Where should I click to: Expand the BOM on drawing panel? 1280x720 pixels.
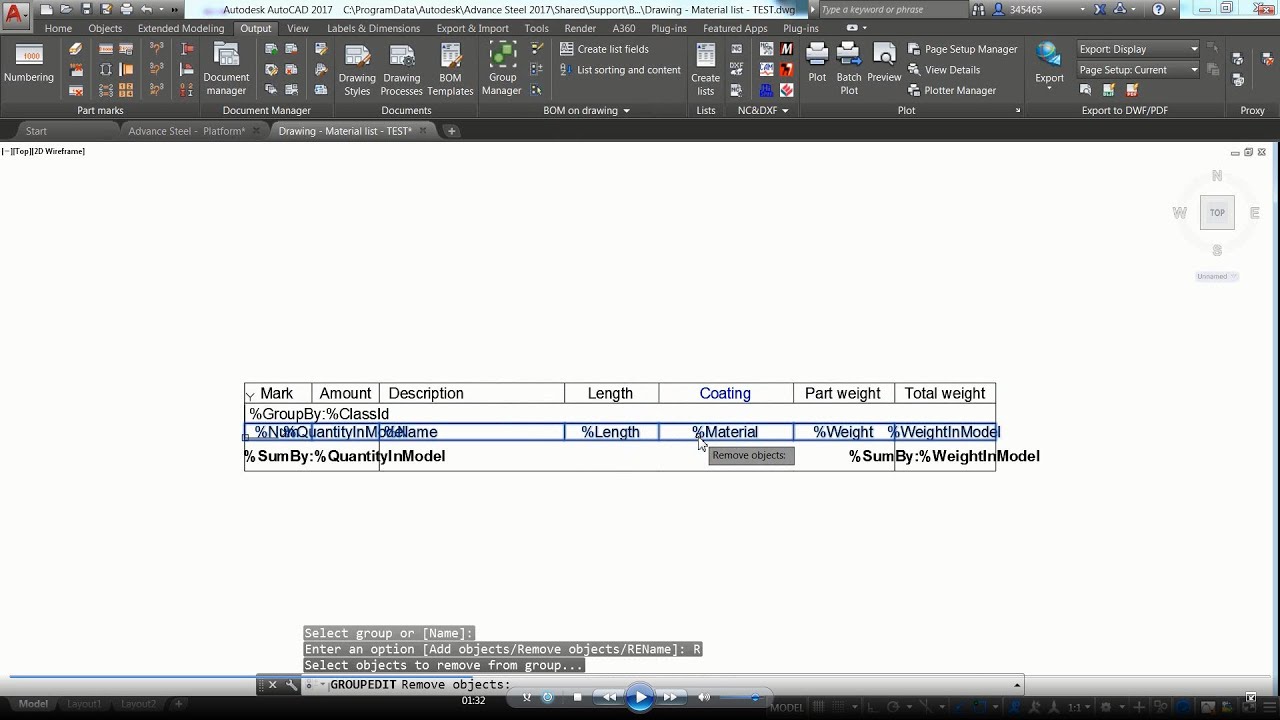(x=586, y=111)
